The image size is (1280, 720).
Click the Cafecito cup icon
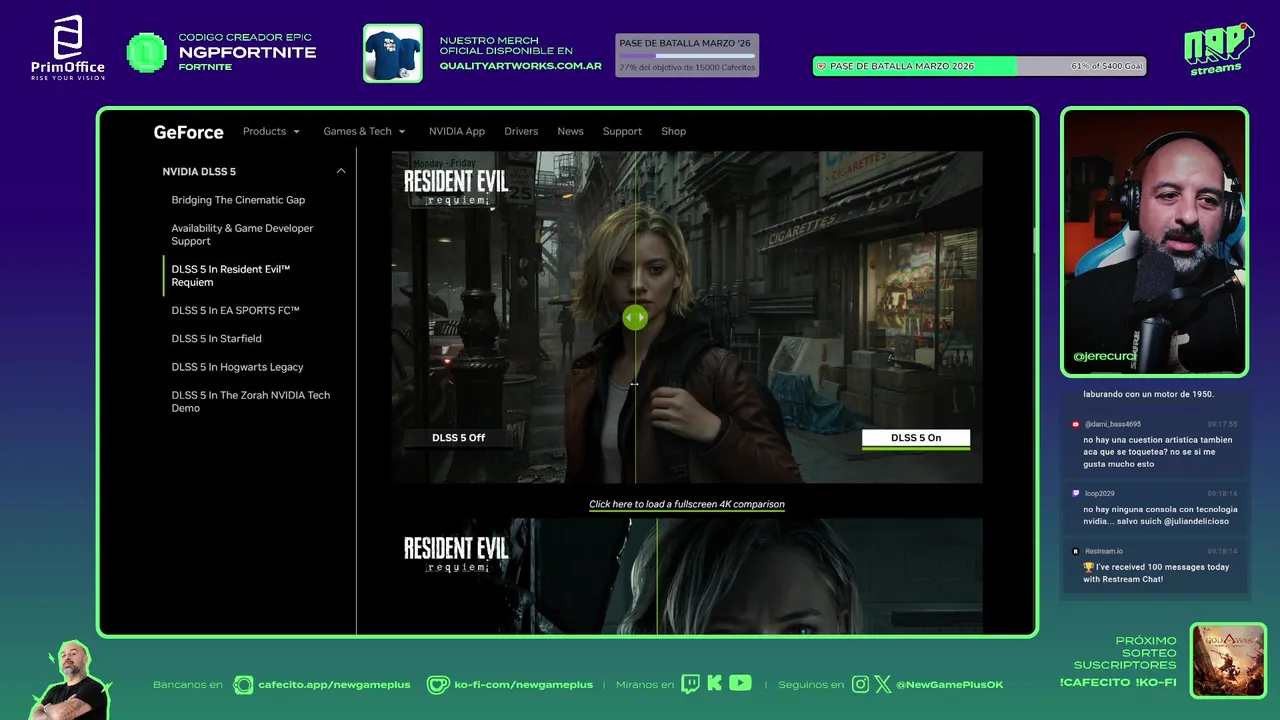tap(243, 685)
